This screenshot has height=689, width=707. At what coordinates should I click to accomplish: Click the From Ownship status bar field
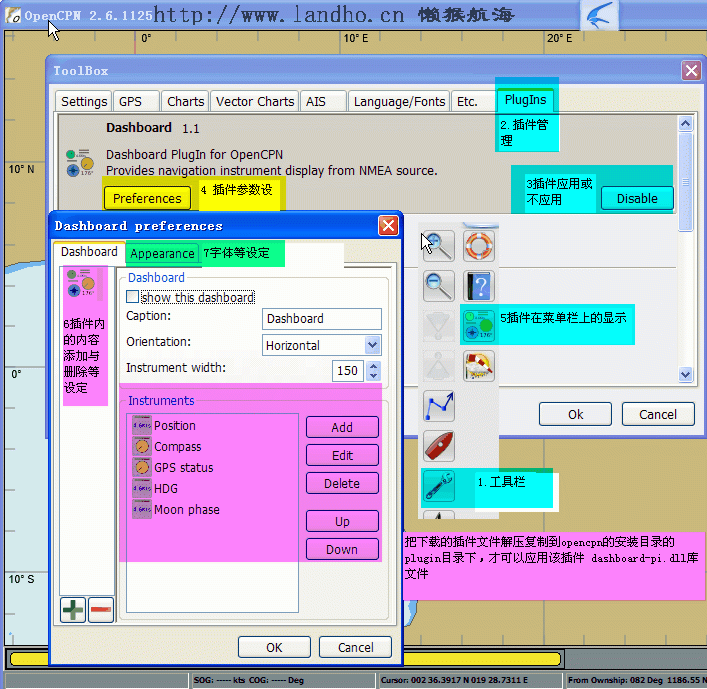[636, 680]
